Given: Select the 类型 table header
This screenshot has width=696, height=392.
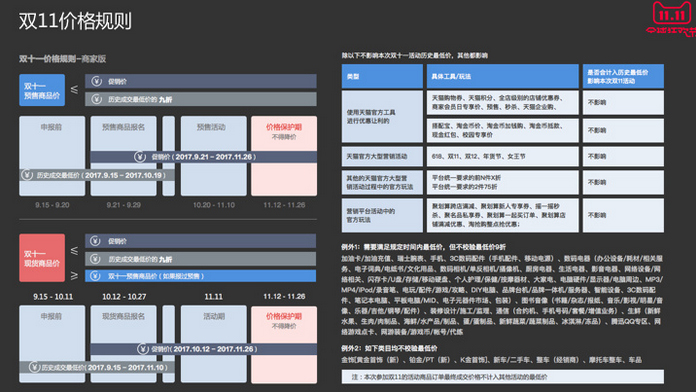Looking at the screenshot, I should click(x=382, y=76).
